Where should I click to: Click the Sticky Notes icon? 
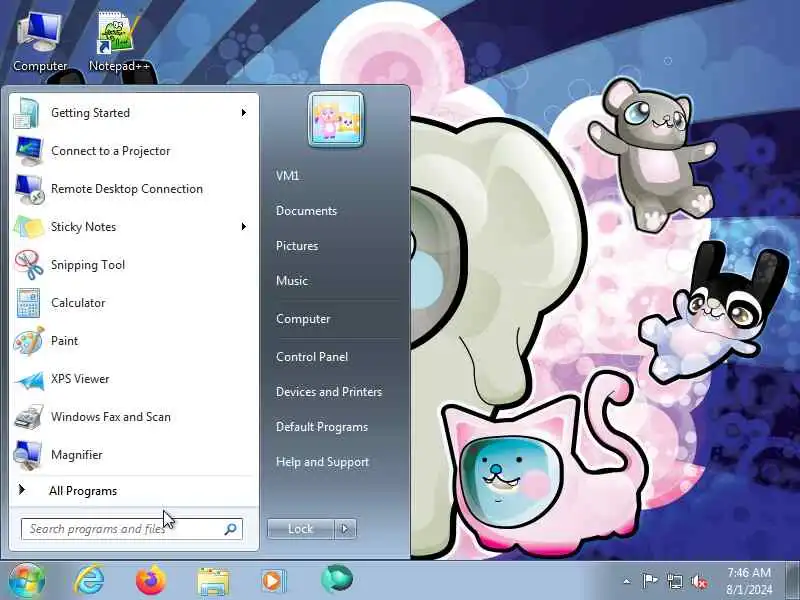click(x=29, y=227)
